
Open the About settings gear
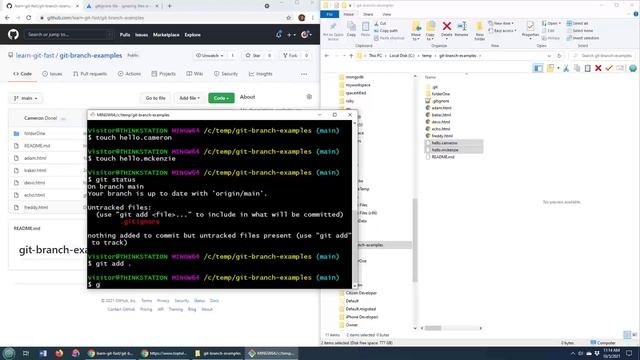coord(309,97)
